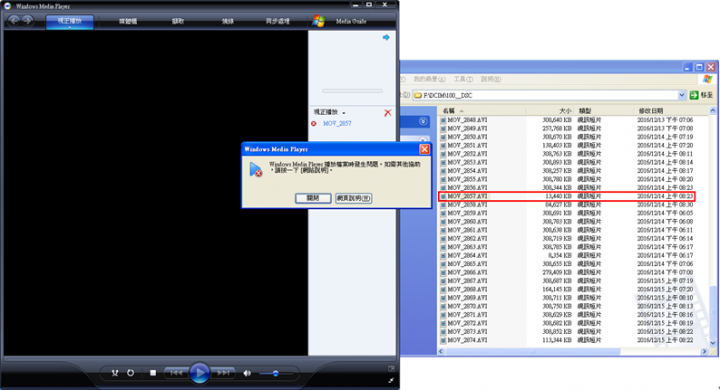Select file MOV_2849.AVI

(x=467, y=129)
